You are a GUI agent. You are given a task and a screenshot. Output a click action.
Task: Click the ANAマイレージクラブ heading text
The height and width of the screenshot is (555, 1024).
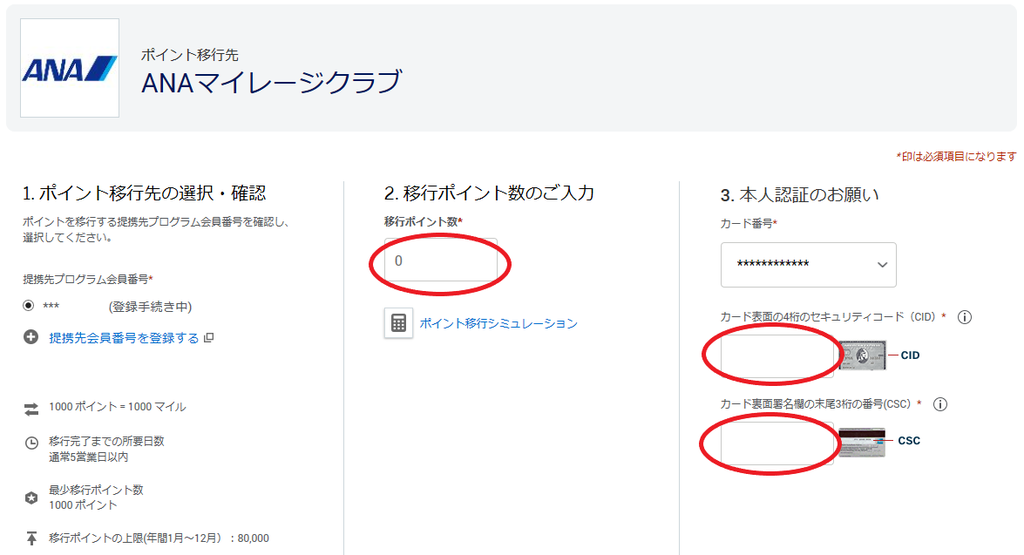271,82
